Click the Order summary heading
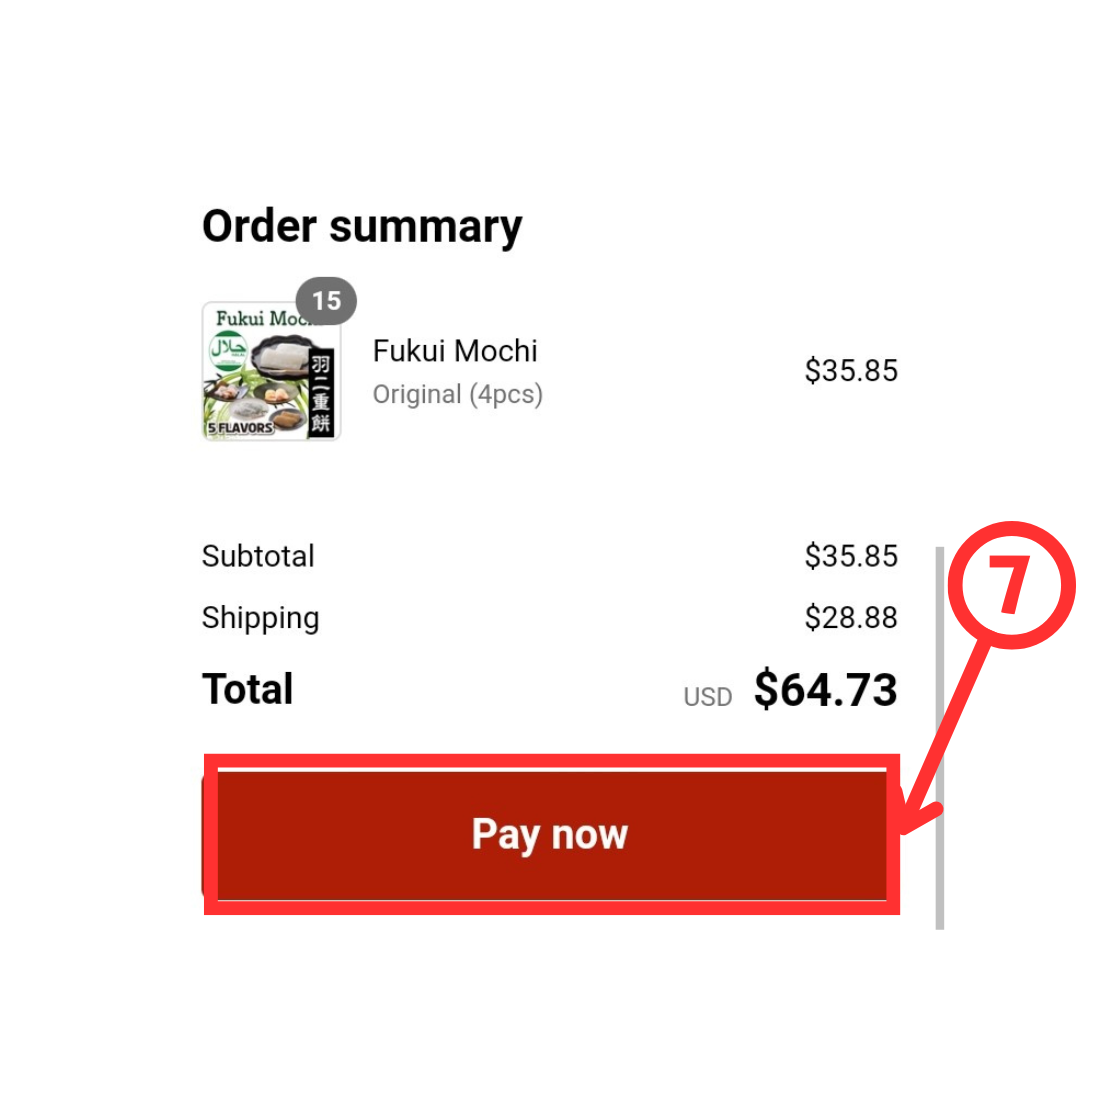The image size is (1100, 1100). 362,227
